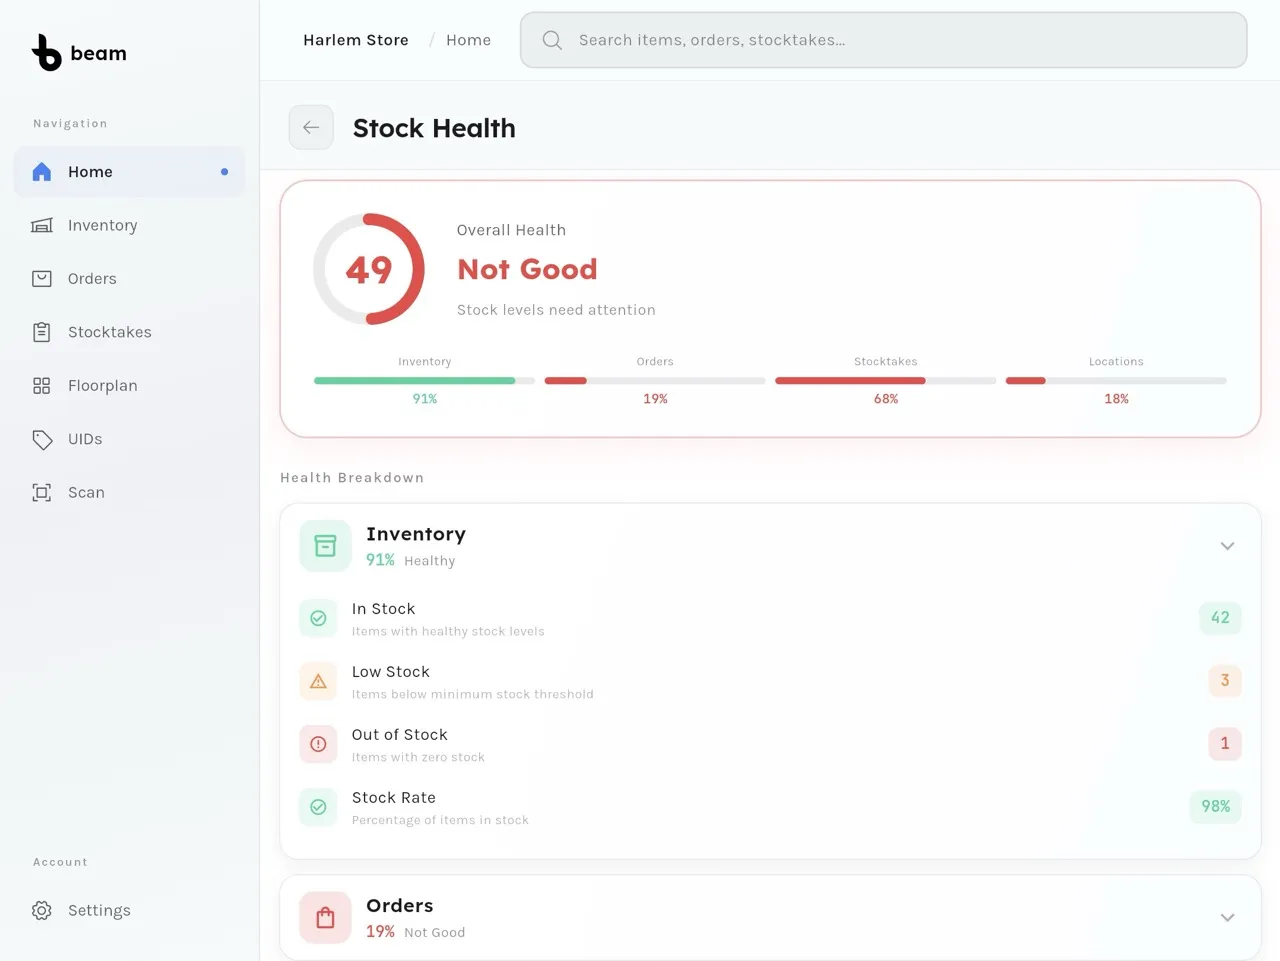Viewport: 1280px width, 961px height.
Task: Click the back arrow next to Stock Health
Action: [x=311, y=127]
